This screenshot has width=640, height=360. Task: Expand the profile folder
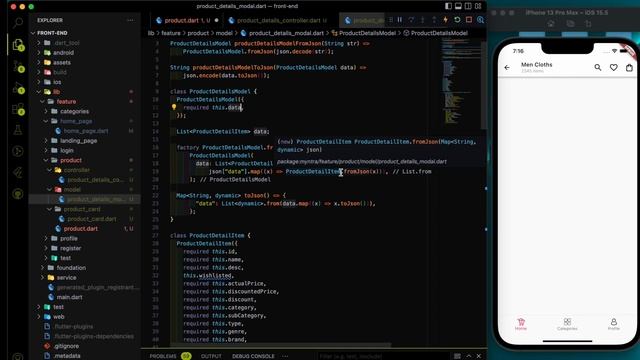(x=69, y=238)
